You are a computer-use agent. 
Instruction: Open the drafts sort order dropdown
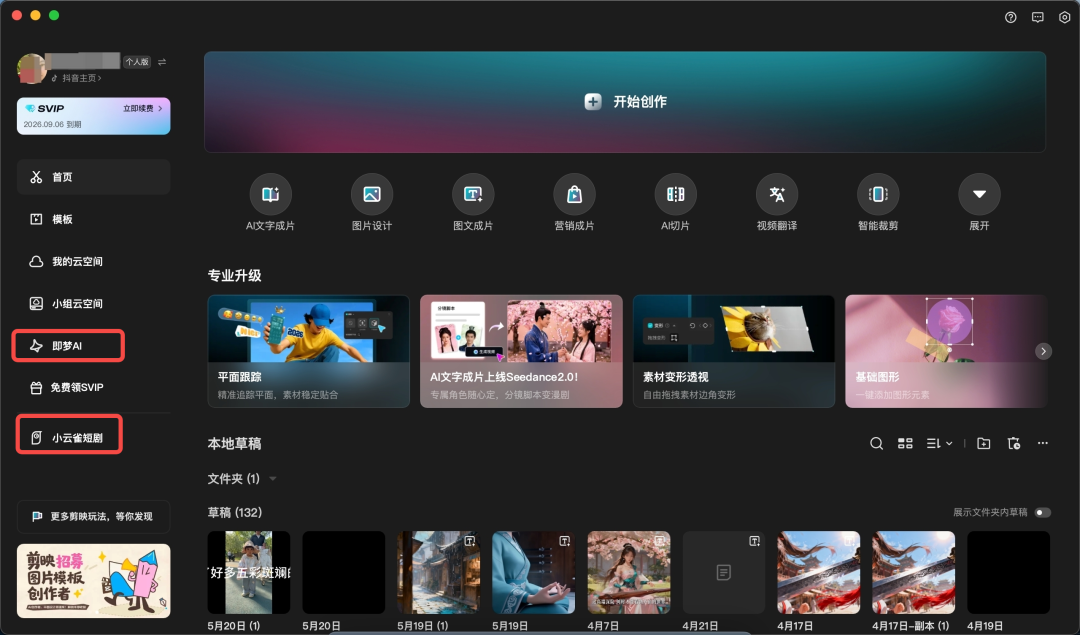(x=939, y=444)
